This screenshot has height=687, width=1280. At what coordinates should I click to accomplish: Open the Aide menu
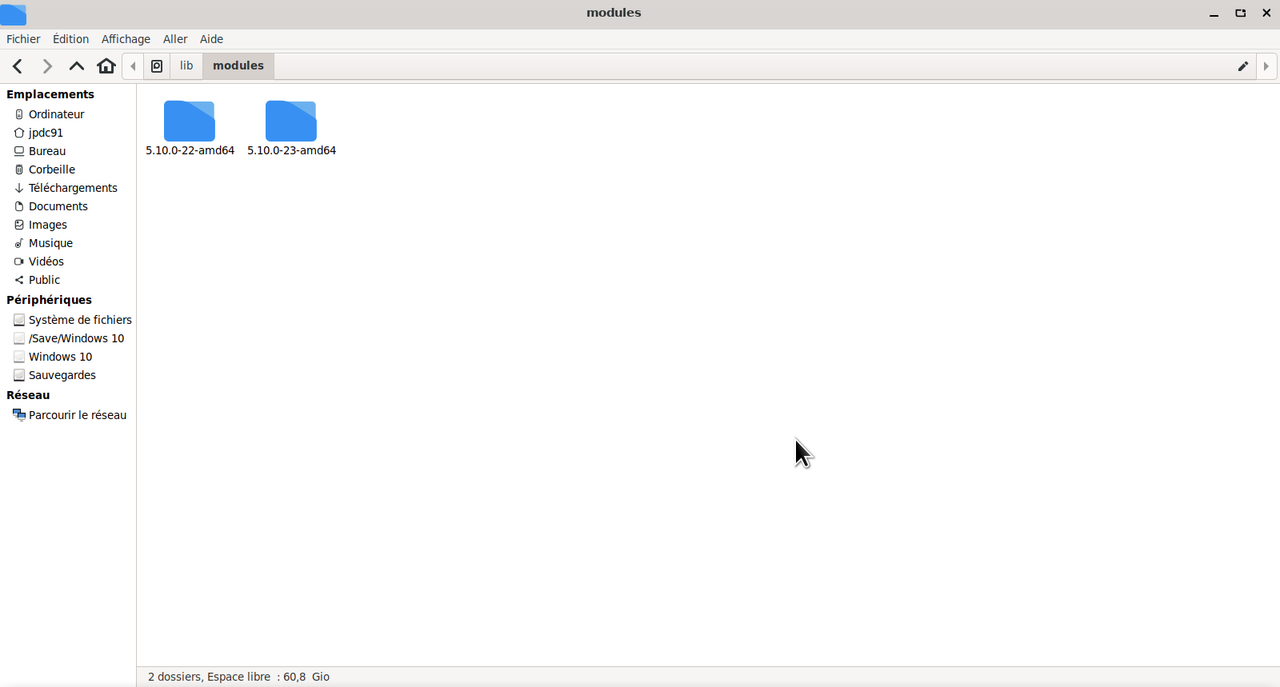coord(211,39)
